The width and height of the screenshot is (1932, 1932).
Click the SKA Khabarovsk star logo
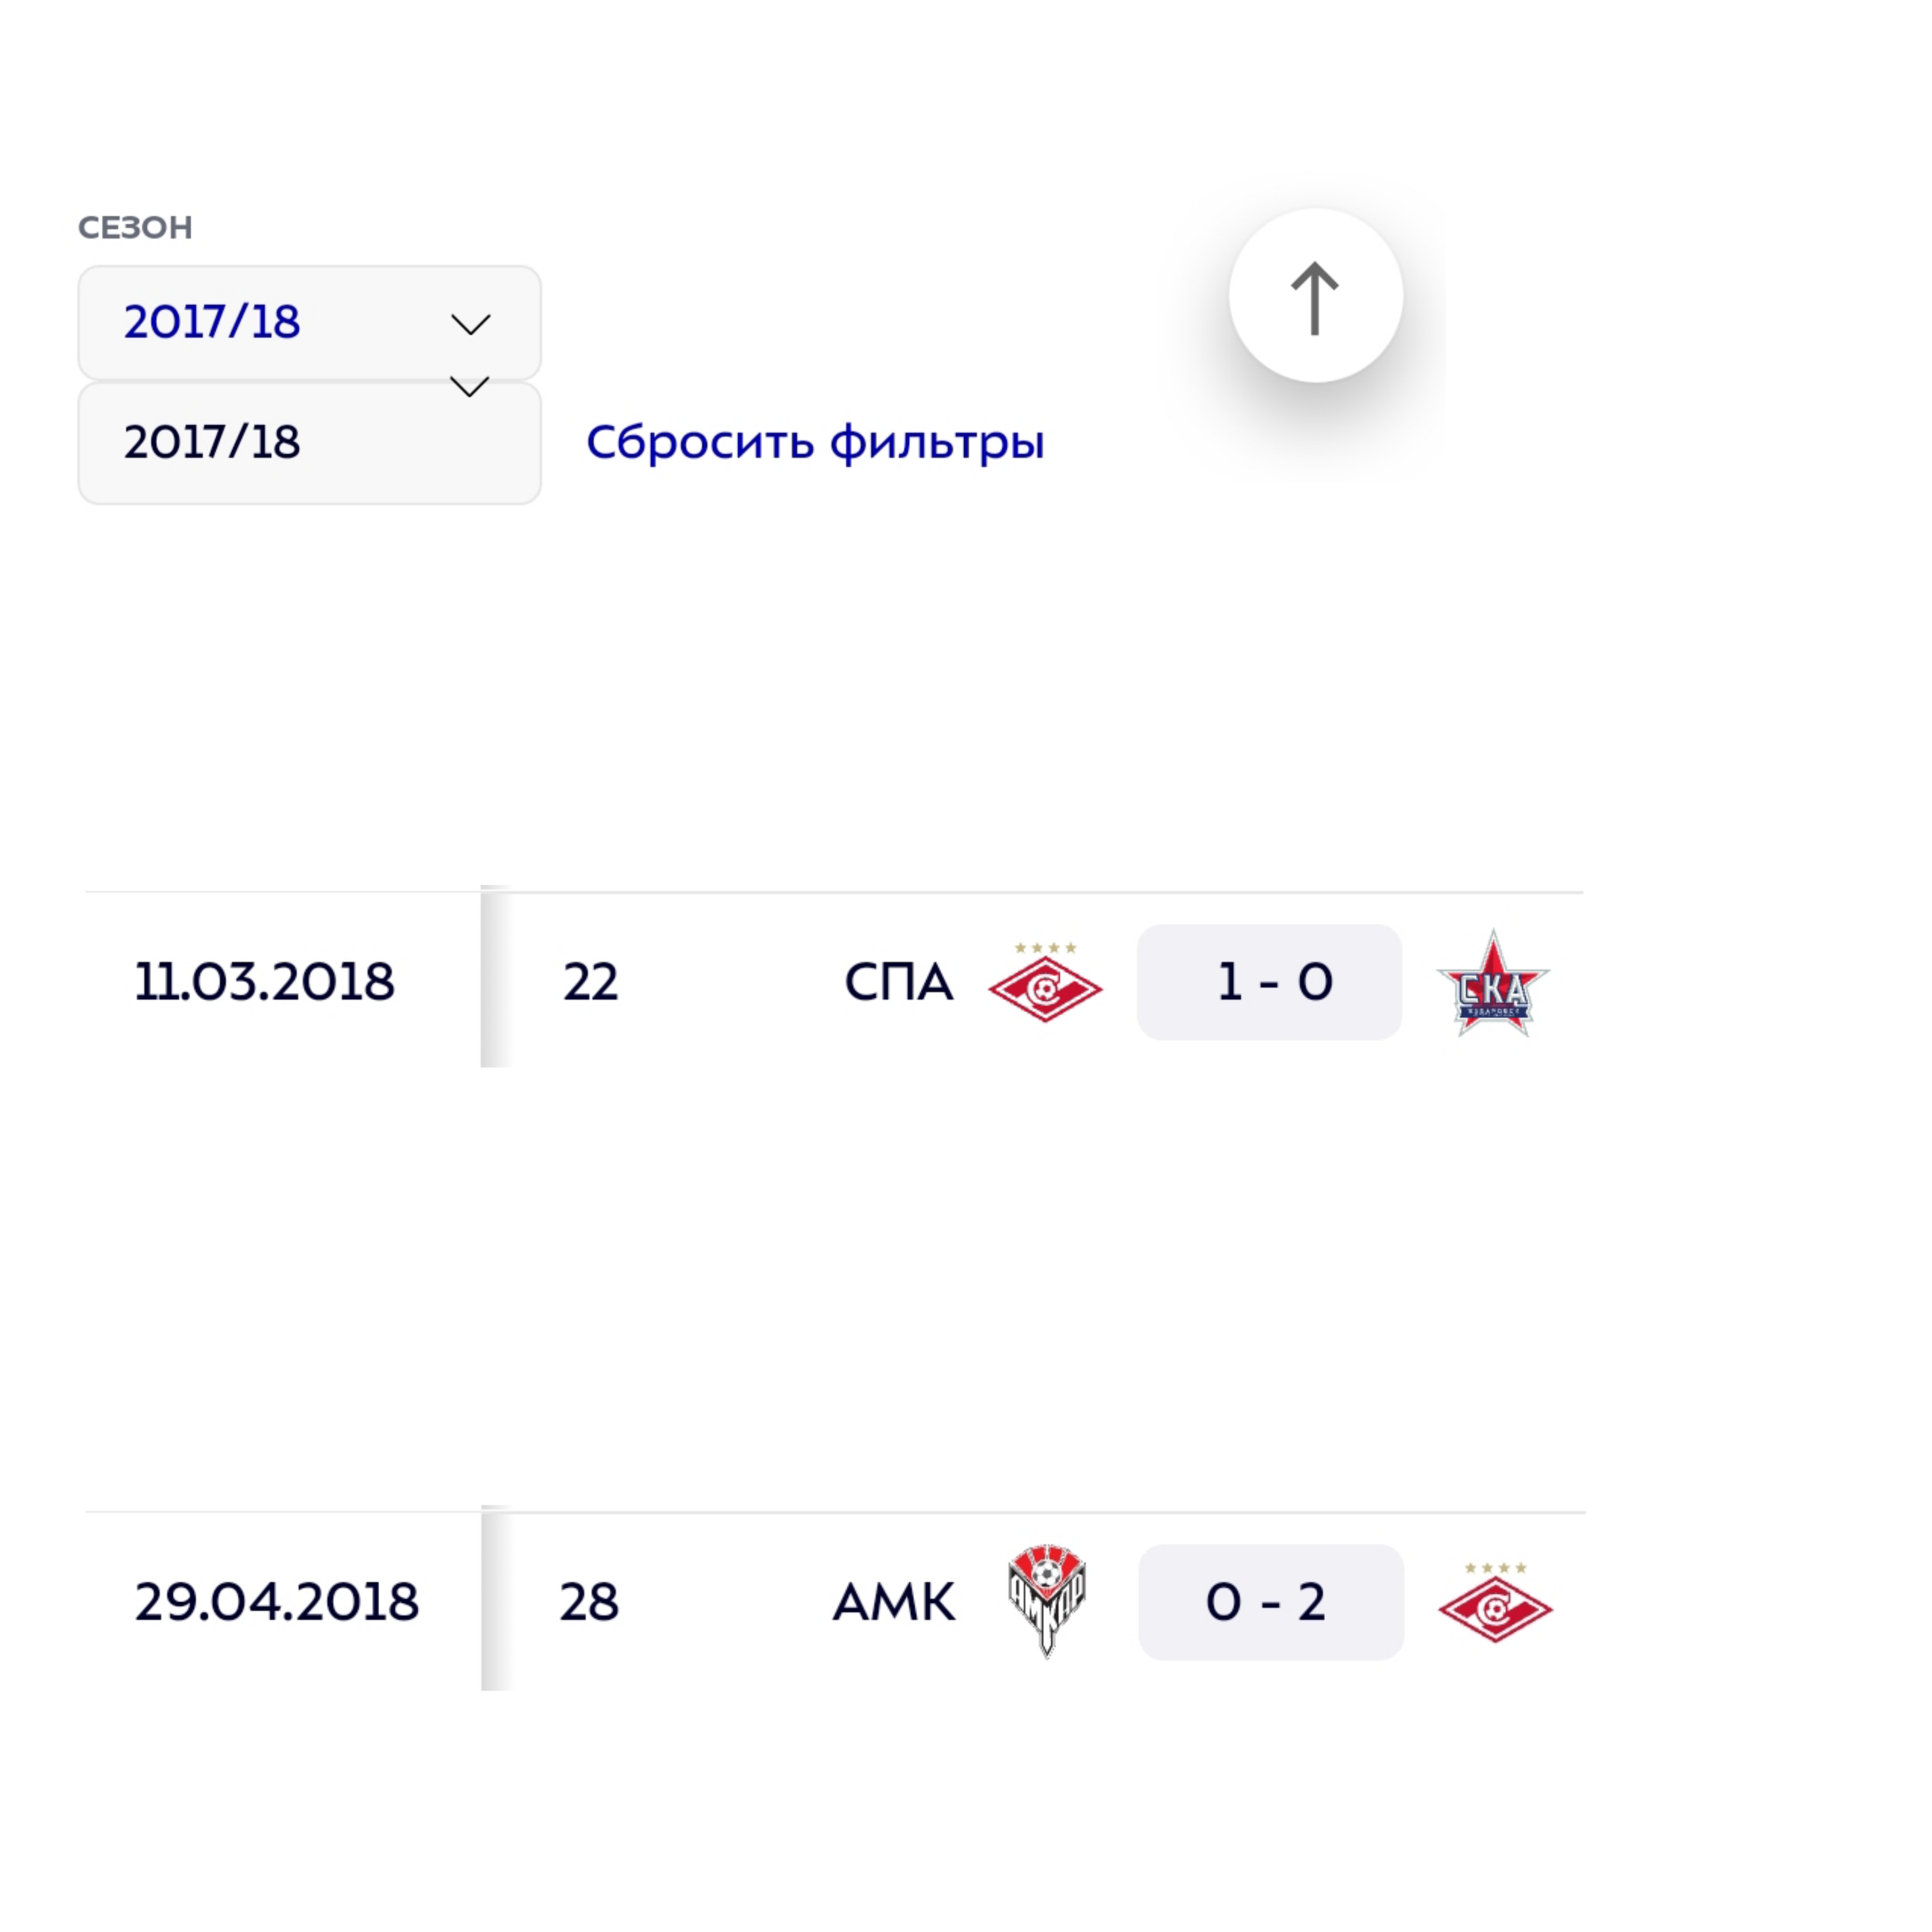tap(1493, 984)
